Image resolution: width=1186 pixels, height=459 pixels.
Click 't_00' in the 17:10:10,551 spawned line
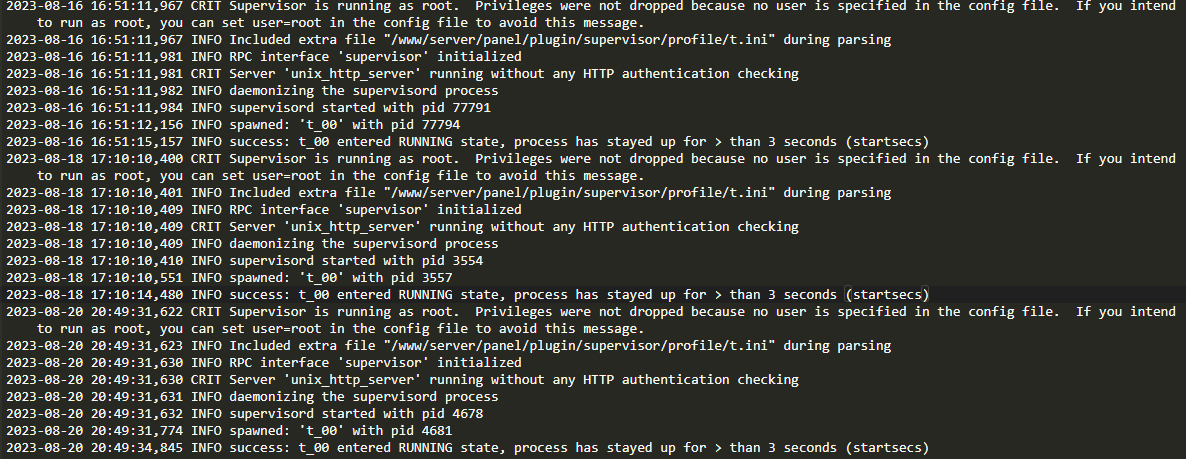coord(322,278)
